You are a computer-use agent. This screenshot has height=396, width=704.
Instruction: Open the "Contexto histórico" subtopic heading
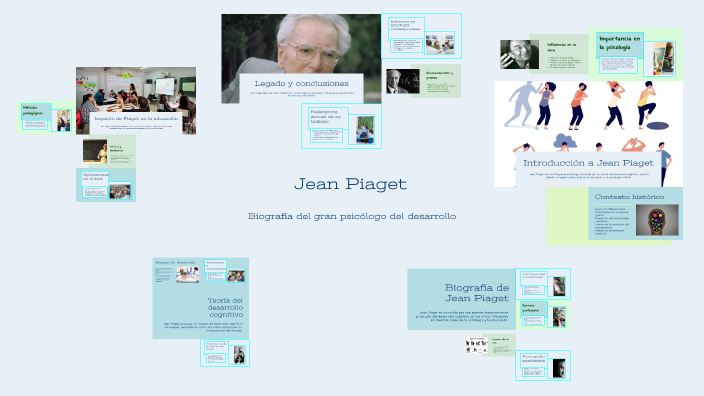click(629, 197)
